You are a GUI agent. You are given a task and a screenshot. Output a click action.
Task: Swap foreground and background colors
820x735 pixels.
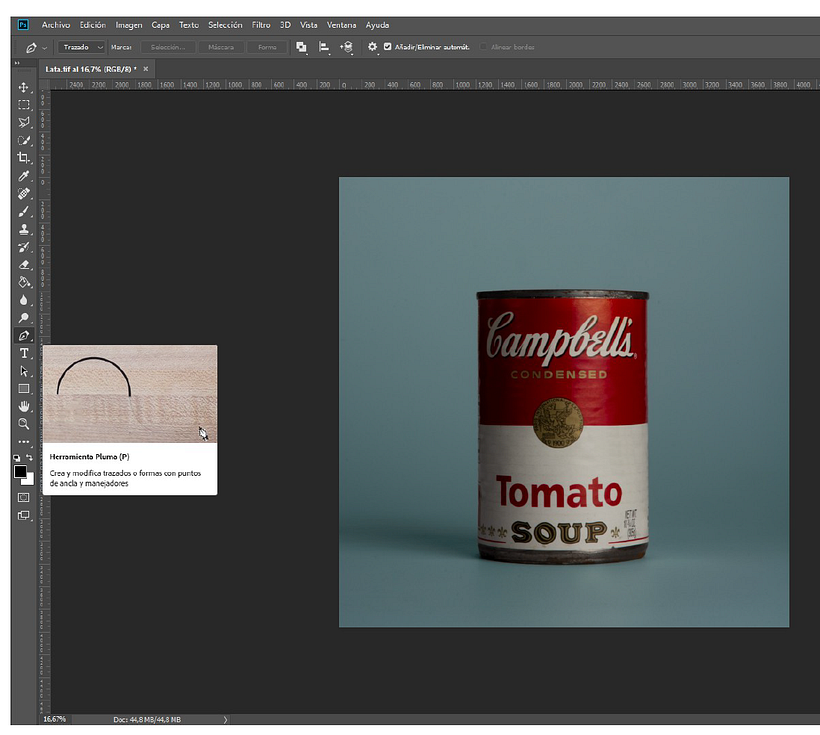point(29,458)
